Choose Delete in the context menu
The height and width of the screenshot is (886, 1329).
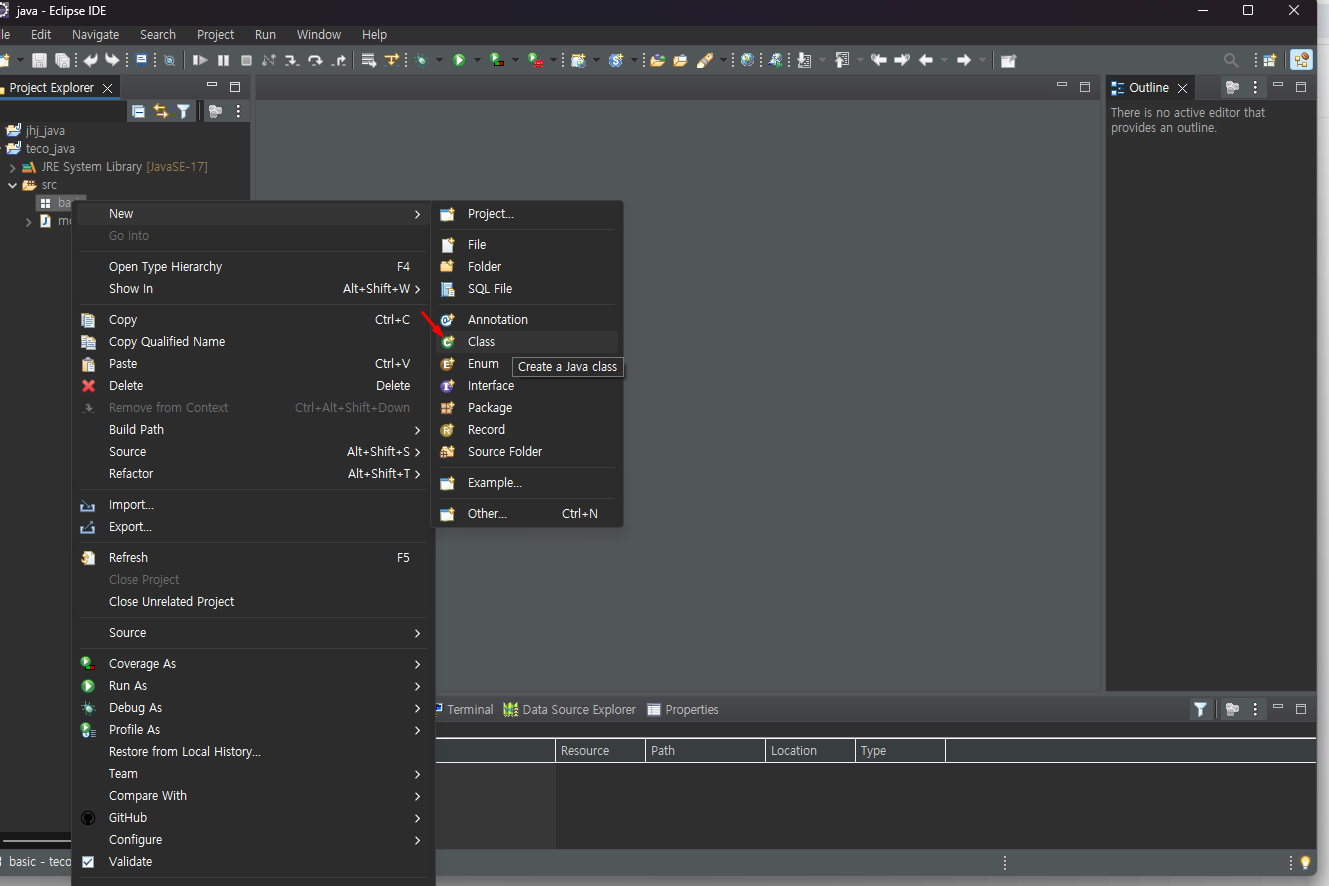[253, 386]
